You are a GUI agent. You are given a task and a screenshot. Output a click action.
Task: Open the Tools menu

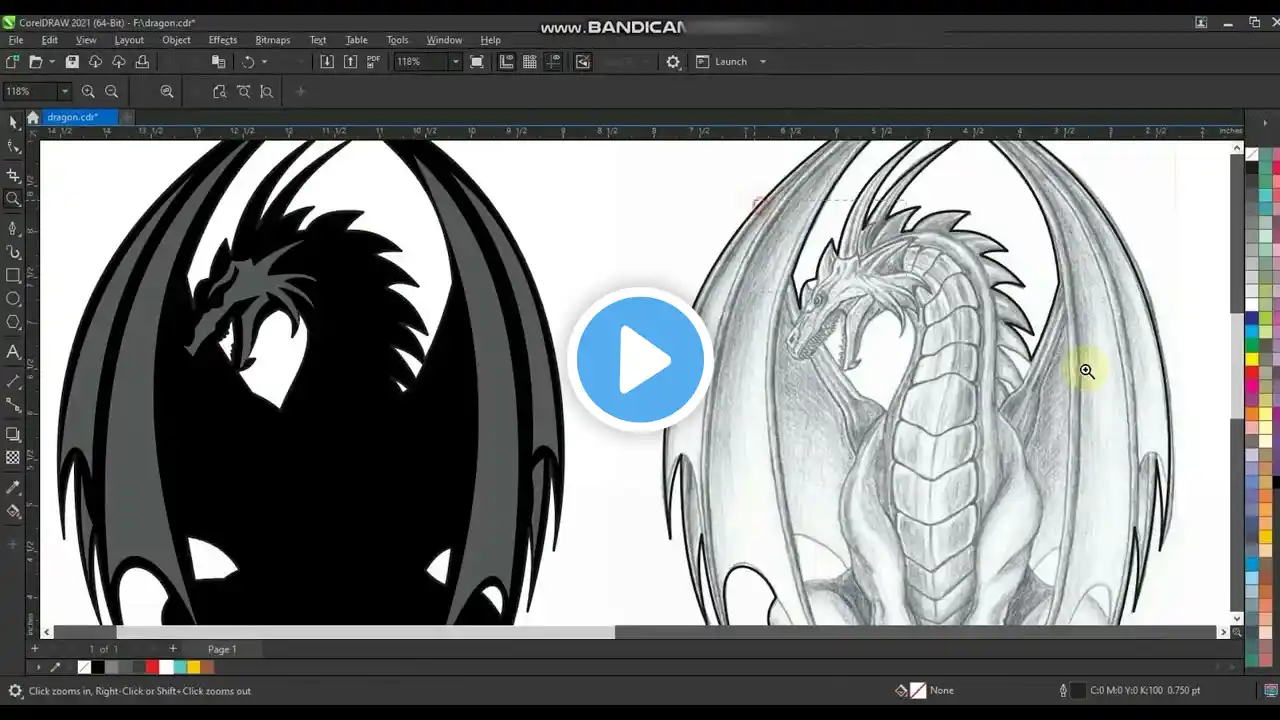[397, 40]
